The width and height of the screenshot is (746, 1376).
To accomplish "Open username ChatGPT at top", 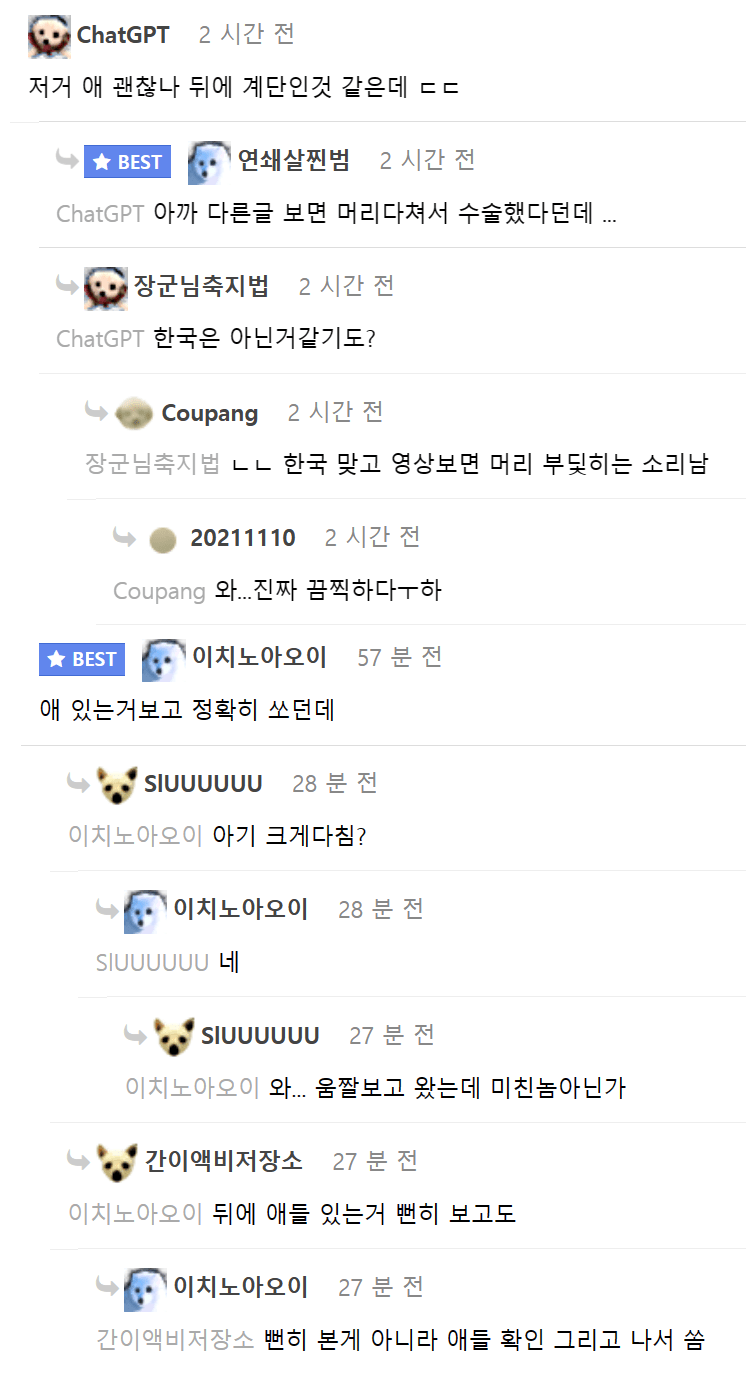I will coord(123,35).
